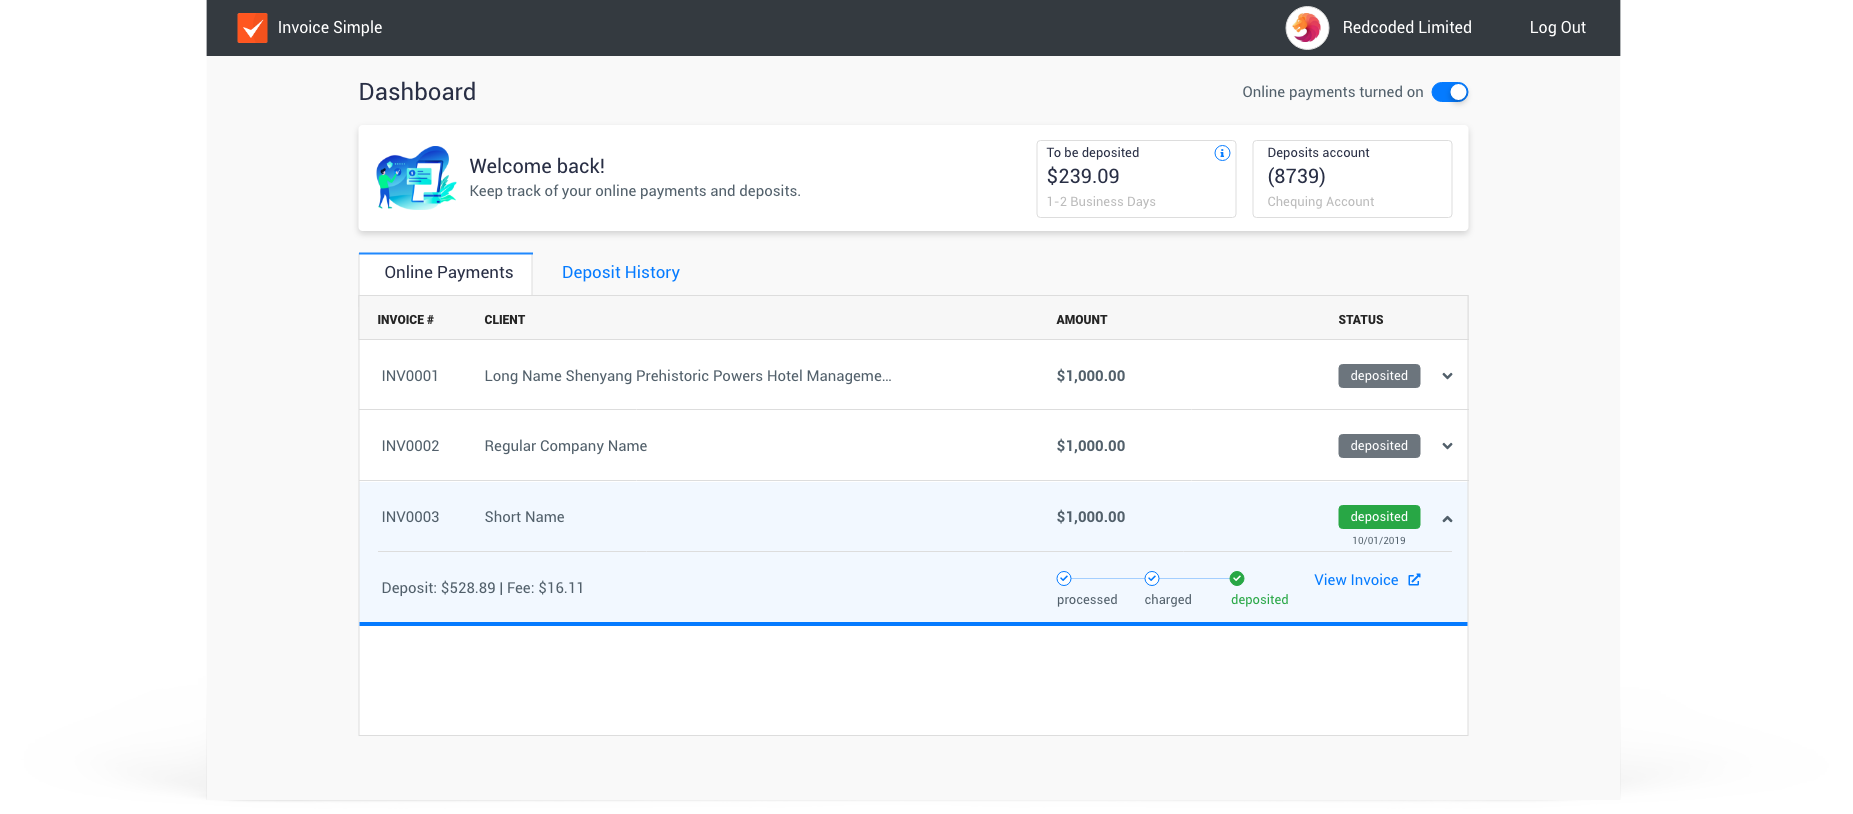Viewport: 1853px width, 814px height.
Task: Click the Regular Company Name client
Action: click(566, 446)
